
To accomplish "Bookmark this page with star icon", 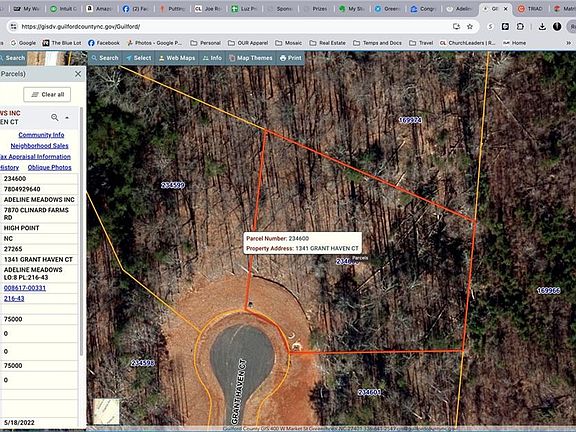I will coord(469,26).
